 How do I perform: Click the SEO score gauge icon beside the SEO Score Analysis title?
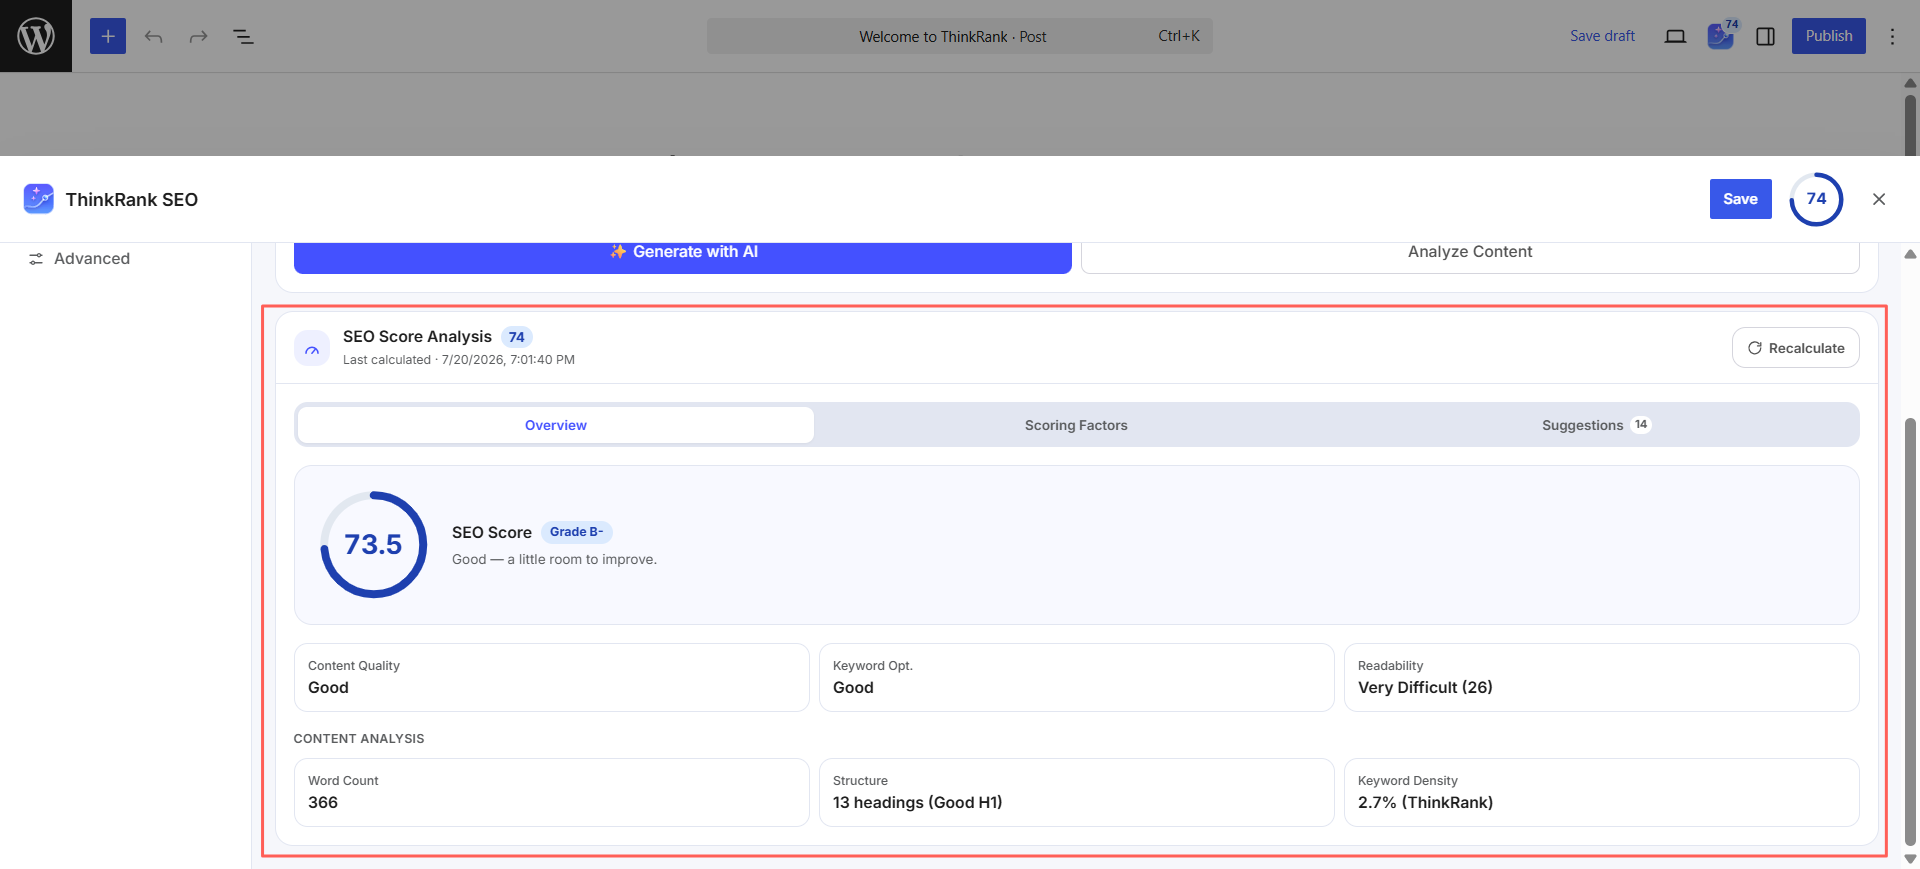pyautogui.click(x=312, y=348)
